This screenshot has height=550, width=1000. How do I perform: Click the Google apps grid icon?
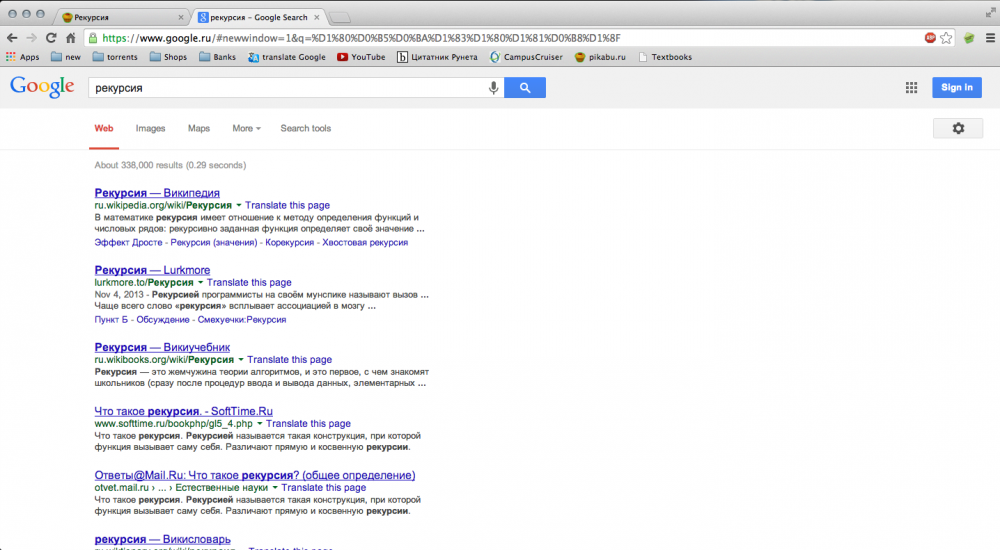(911, 88)
